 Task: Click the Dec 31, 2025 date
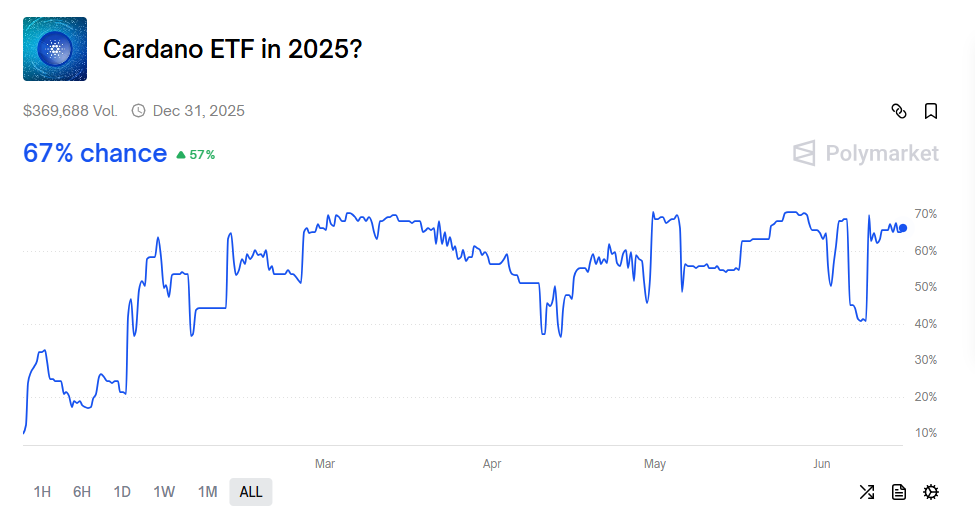click(198, 111)
